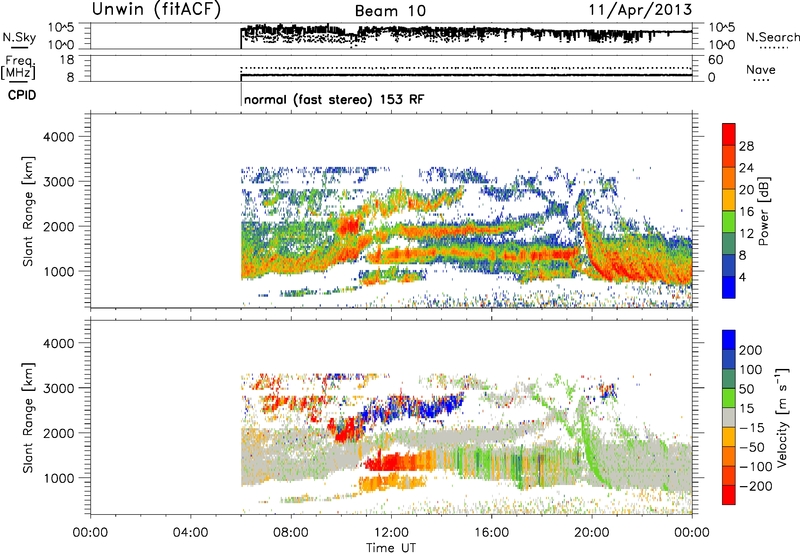Click the '18' frequency axis value
This screenshot has height=554, width=800.
[x=67, y=60]
